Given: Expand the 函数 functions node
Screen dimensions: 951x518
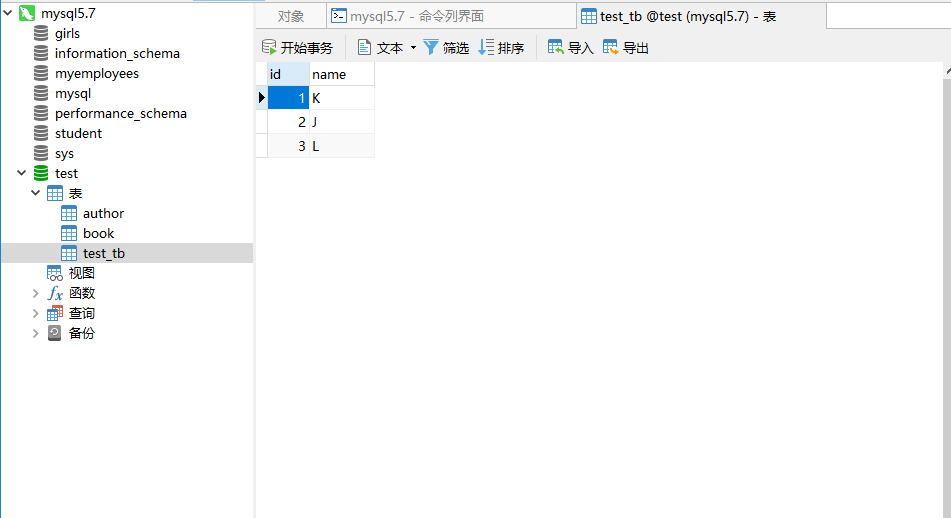Looking at the screenshot, I should coord(35,294).
